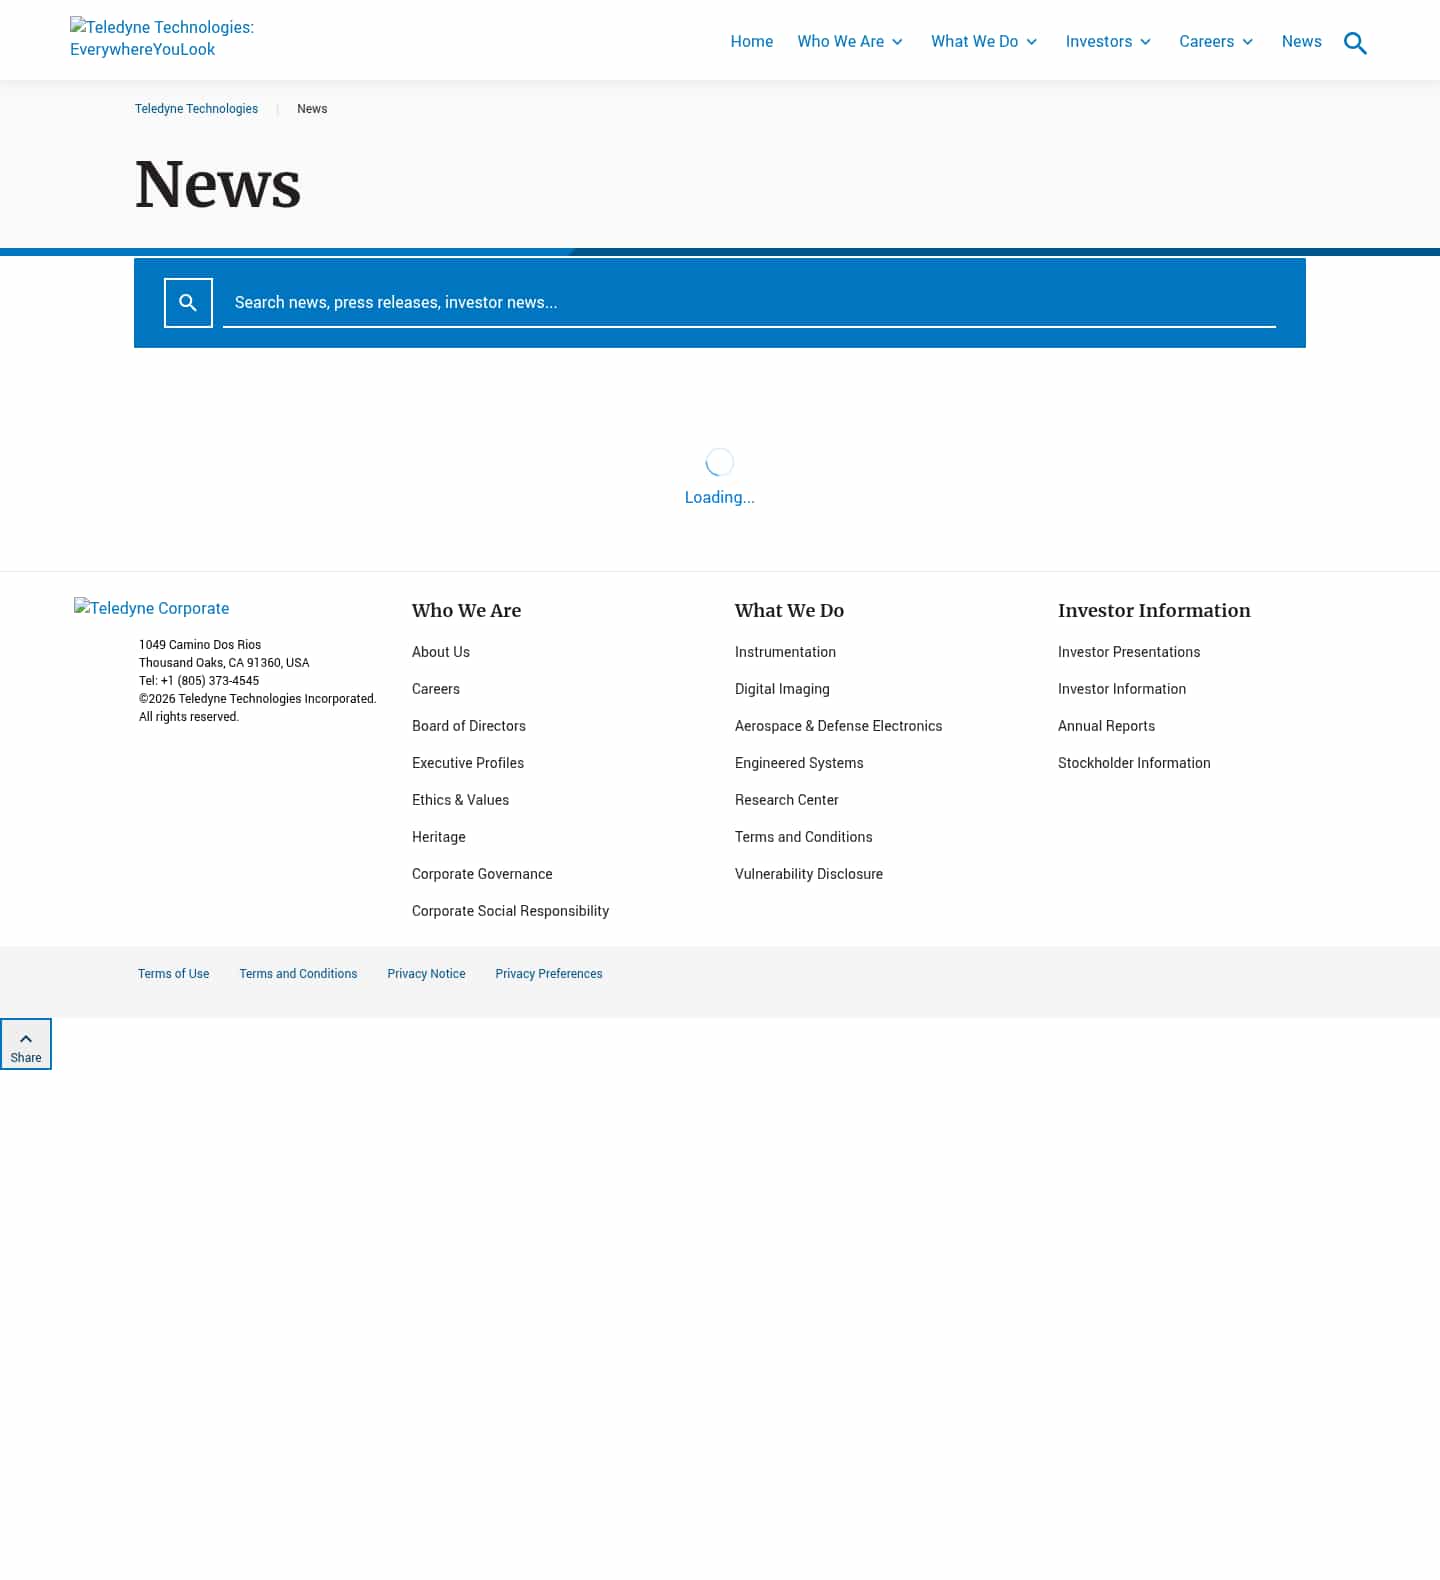This screenshot has width=1440, height=1580.
Task: Click the Teledyne Corporate footer logo
Action: 152,608
